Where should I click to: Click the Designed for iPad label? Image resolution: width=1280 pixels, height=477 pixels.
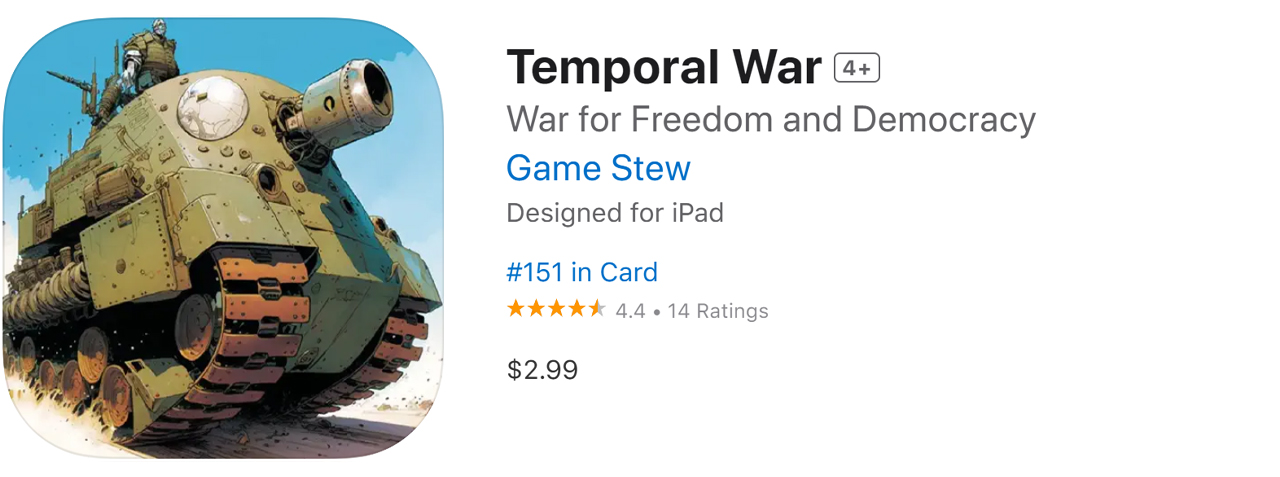pos(614,213)
